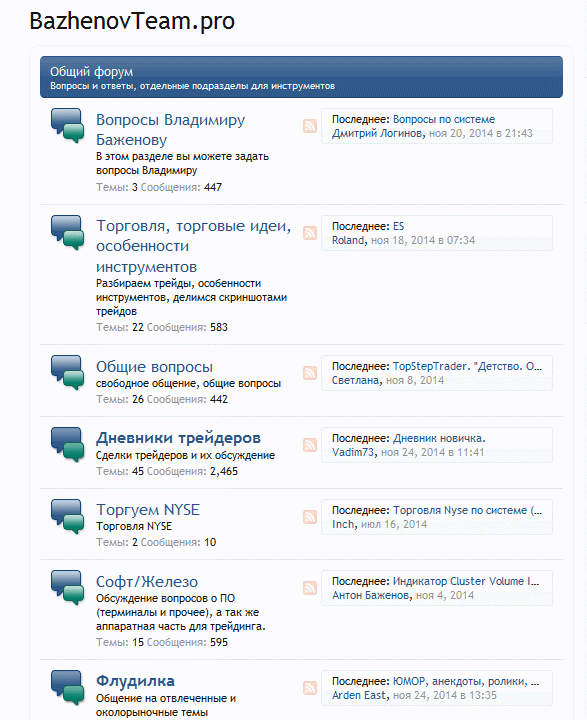Open latest thread Торговля Nyse по системе

(468, 511)
